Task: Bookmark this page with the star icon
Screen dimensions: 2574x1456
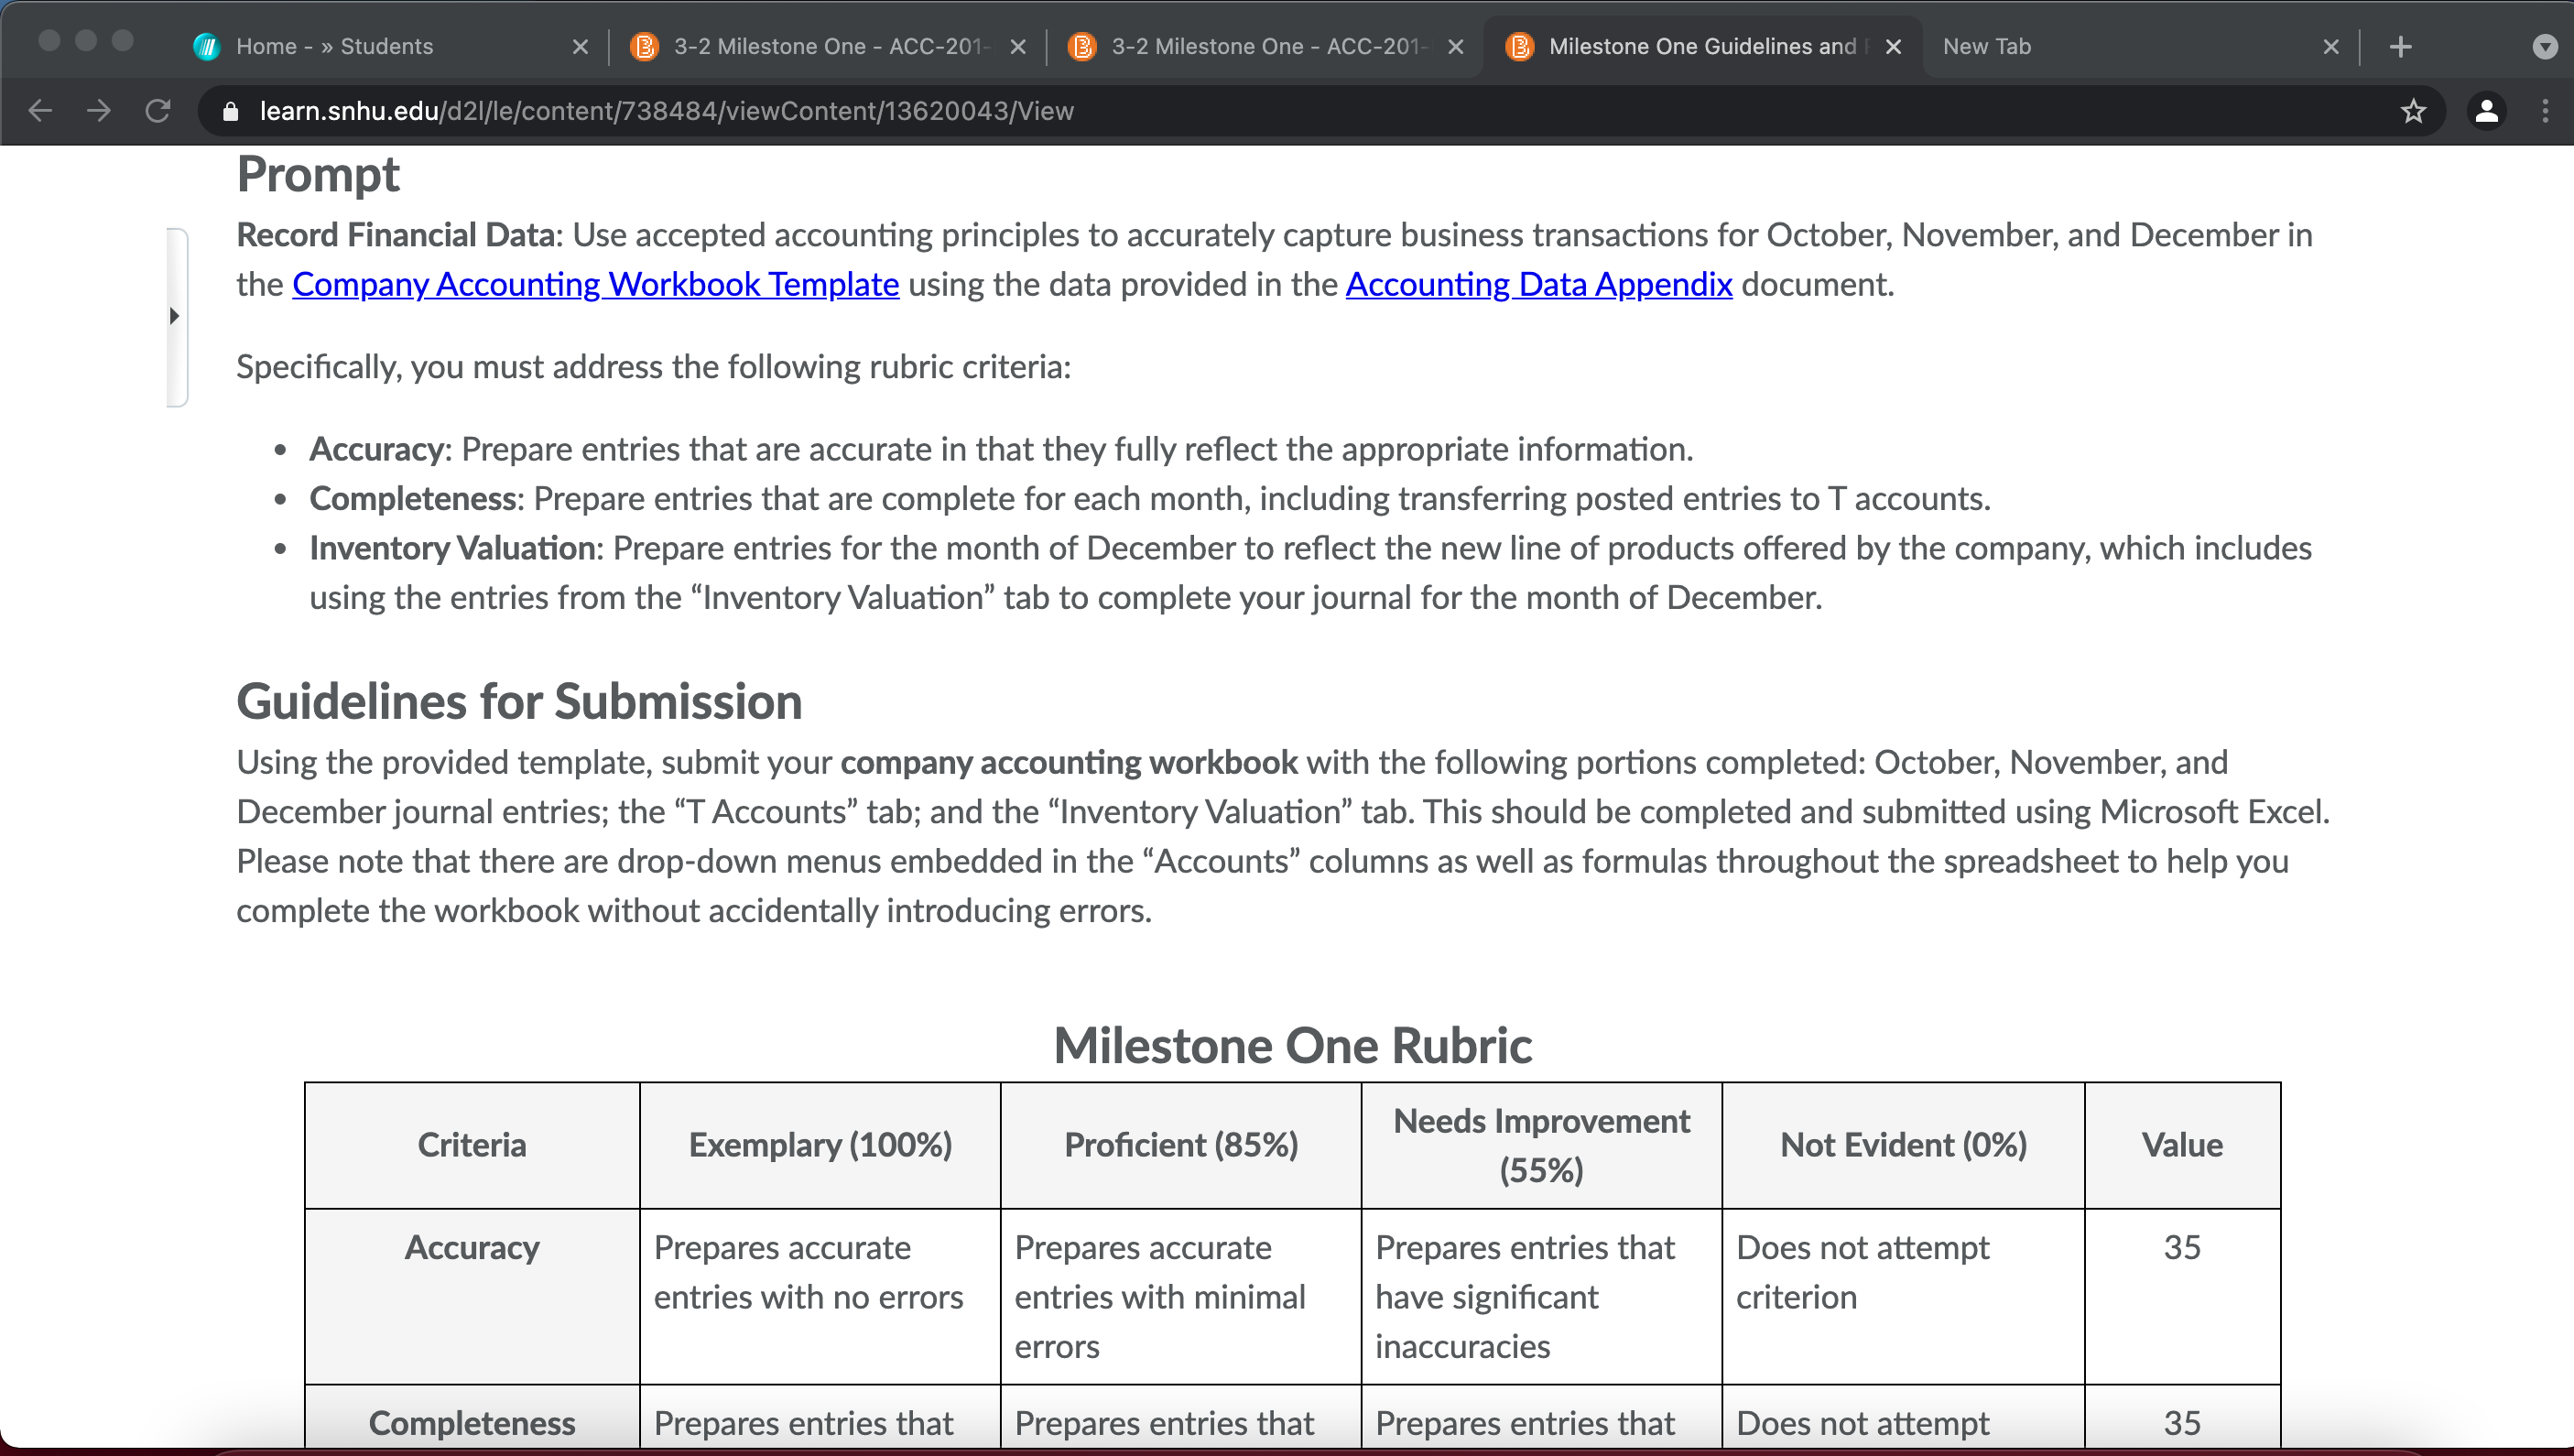Action: tap(2413, 110)
